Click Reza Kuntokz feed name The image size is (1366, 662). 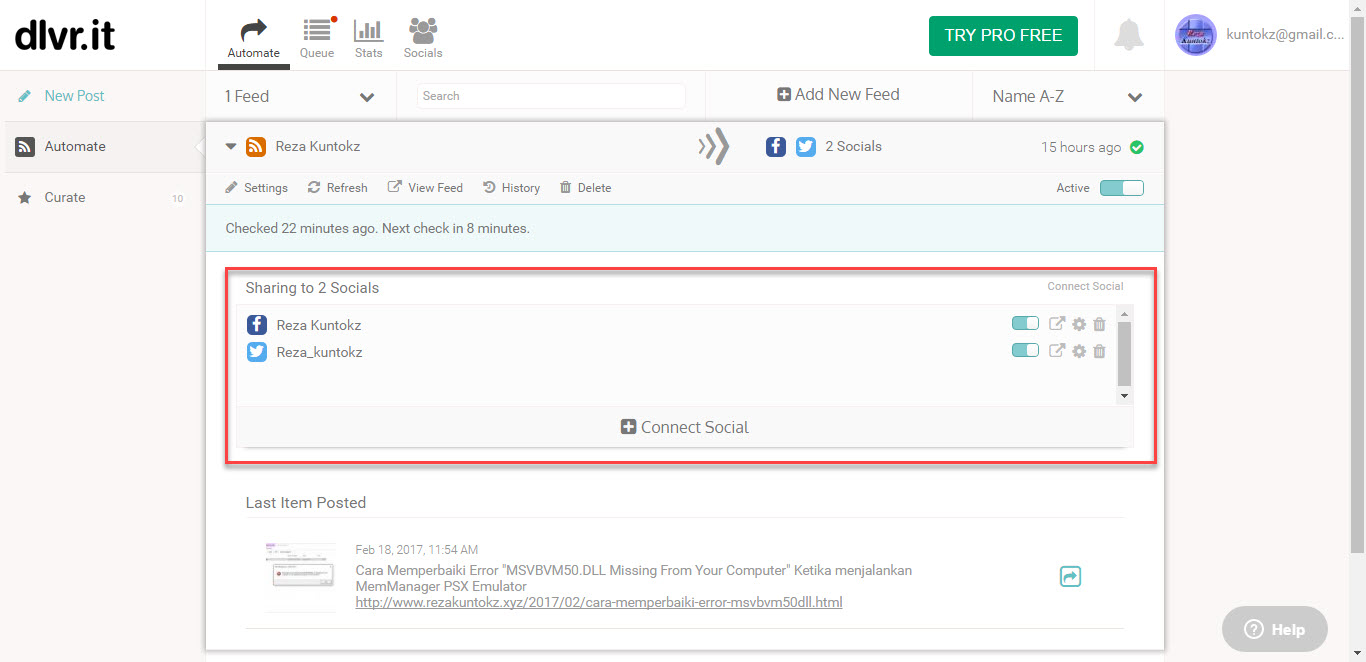pos(318,147)
